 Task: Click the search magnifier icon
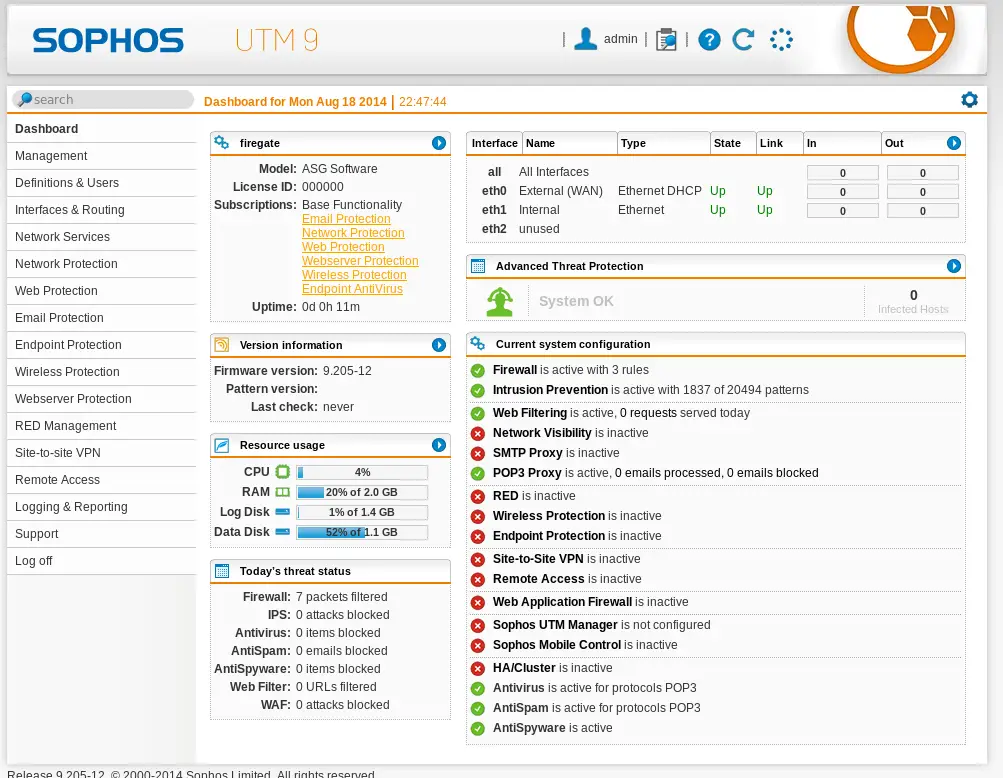coord(24,99)
